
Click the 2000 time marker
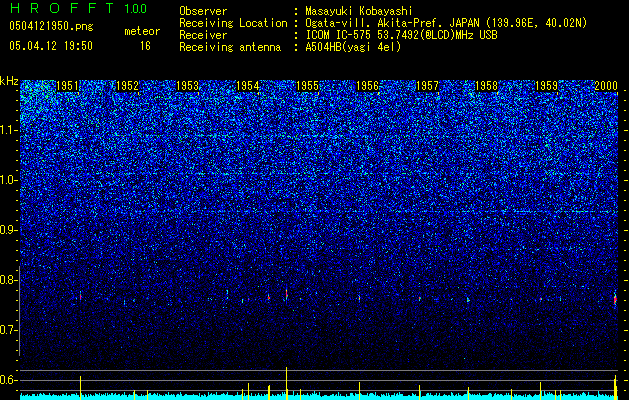pos(606,86)
